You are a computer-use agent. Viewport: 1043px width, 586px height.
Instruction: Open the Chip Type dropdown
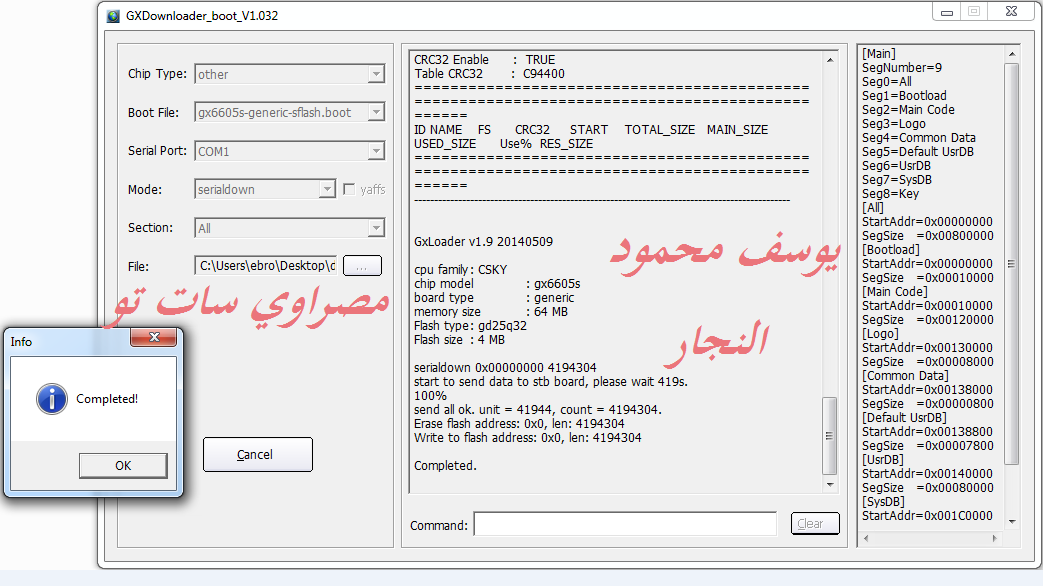pyautogui.click(x=376, y=74)
